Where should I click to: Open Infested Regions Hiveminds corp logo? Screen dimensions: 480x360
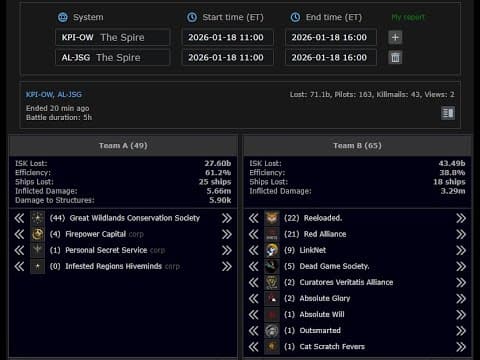pos(38,266)
